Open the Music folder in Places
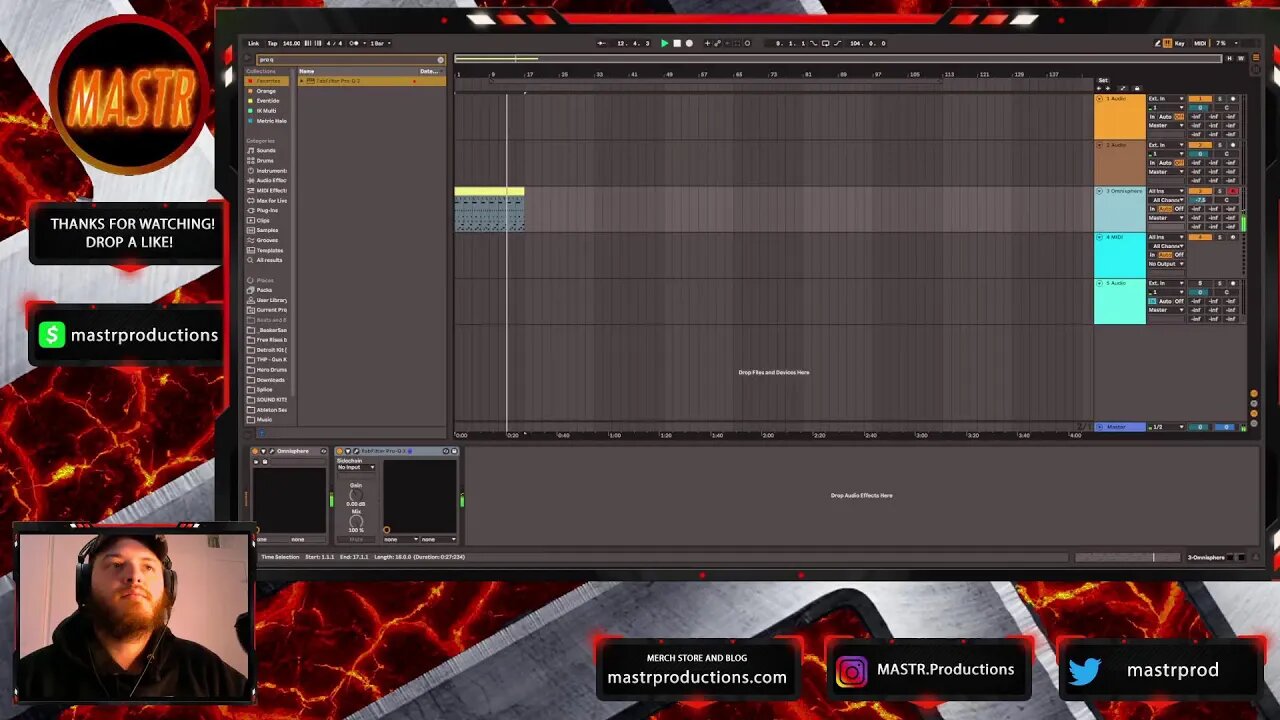The image size is (1280, 720). [x=265, y=419]
